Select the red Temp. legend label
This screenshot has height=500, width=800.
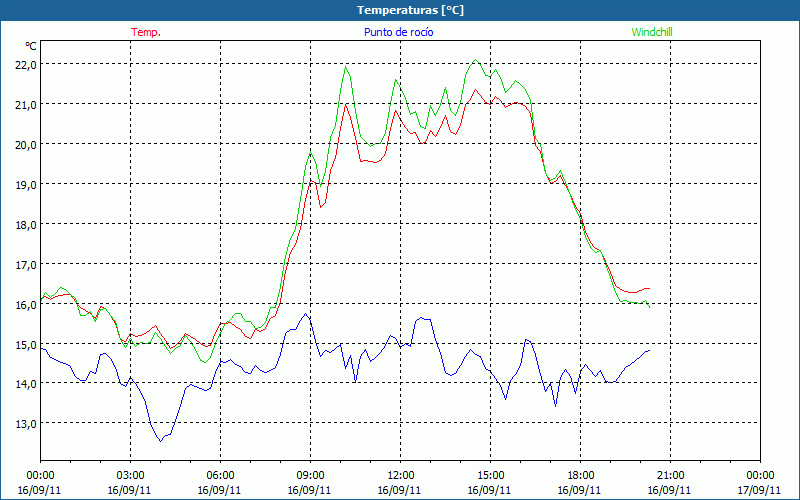click(146, 32)
